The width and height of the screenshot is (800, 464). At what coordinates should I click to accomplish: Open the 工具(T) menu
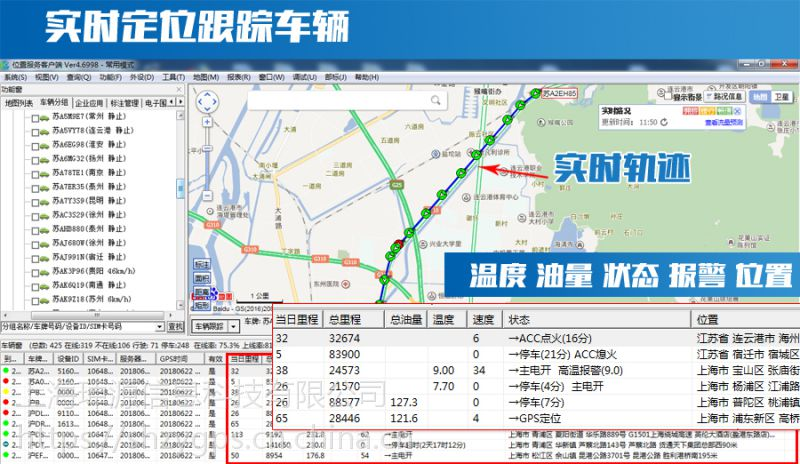(172, 76)
